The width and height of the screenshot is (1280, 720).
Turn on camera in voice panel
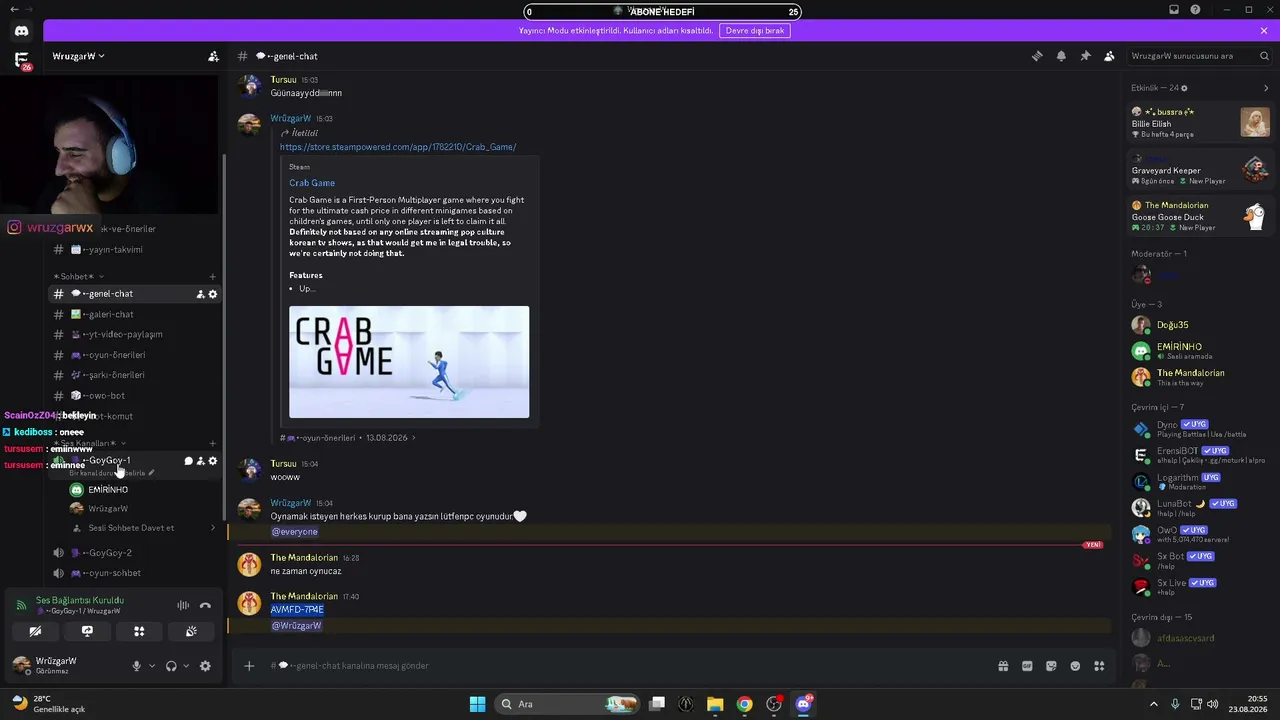click(35, 631)
